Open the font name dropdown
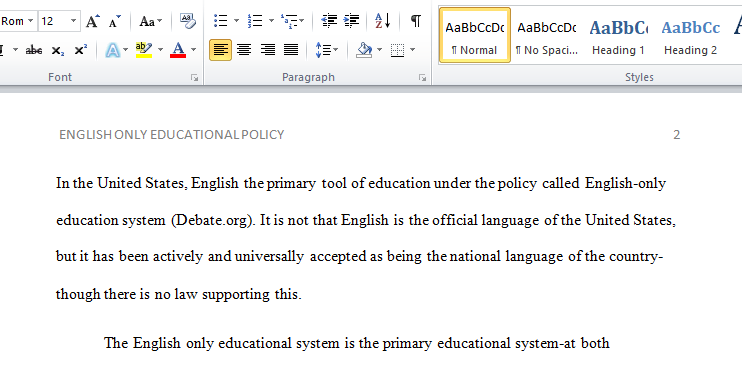 (30, 21)
